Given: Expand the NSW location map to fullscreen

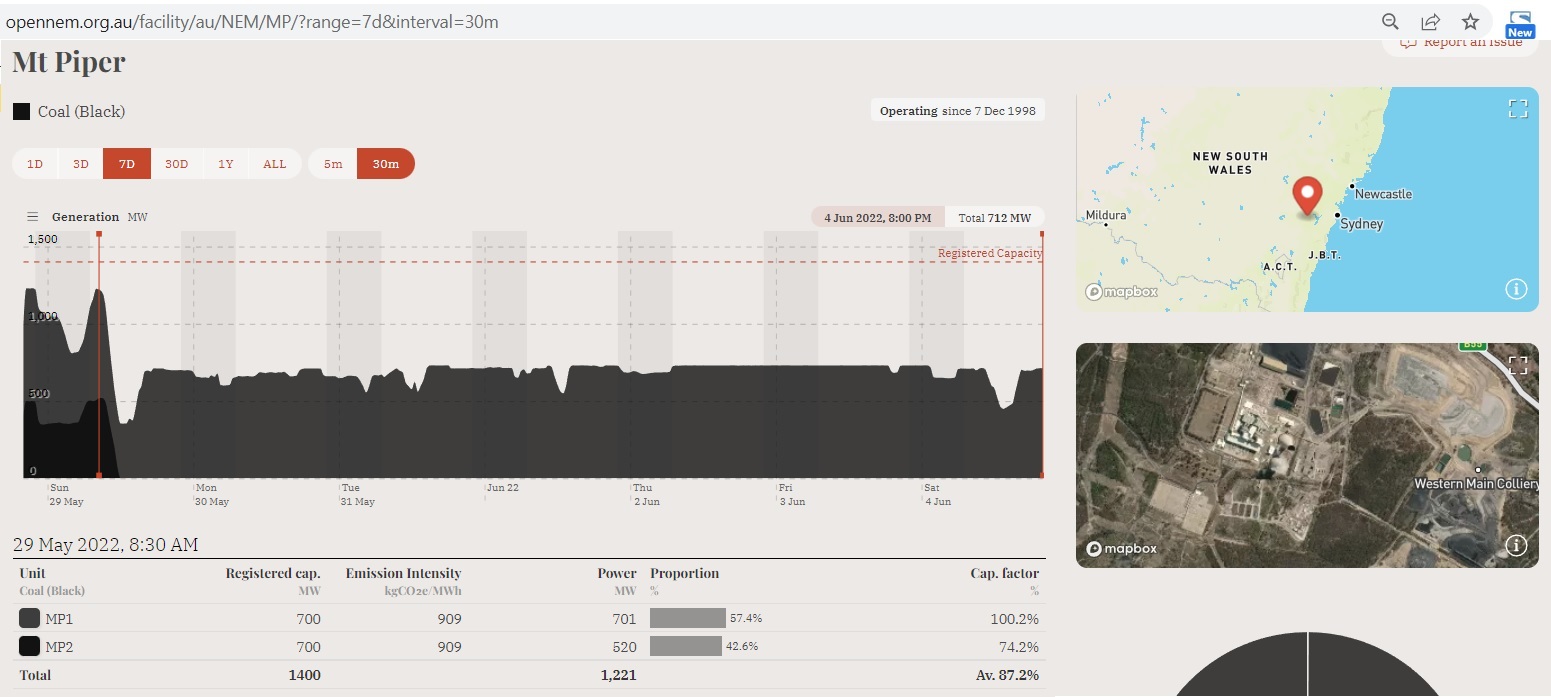Looking at the screenshot, I should click(1518, 109).
